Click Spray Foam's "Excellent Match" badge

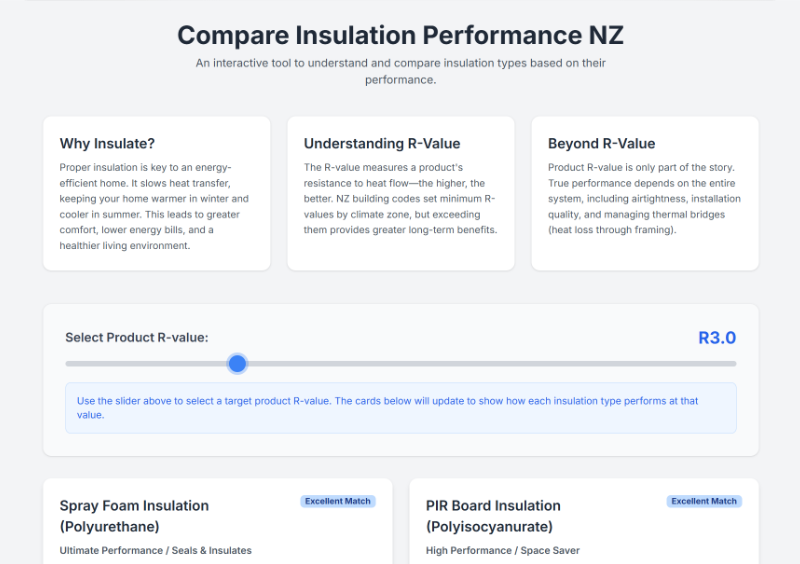(338, 501)
